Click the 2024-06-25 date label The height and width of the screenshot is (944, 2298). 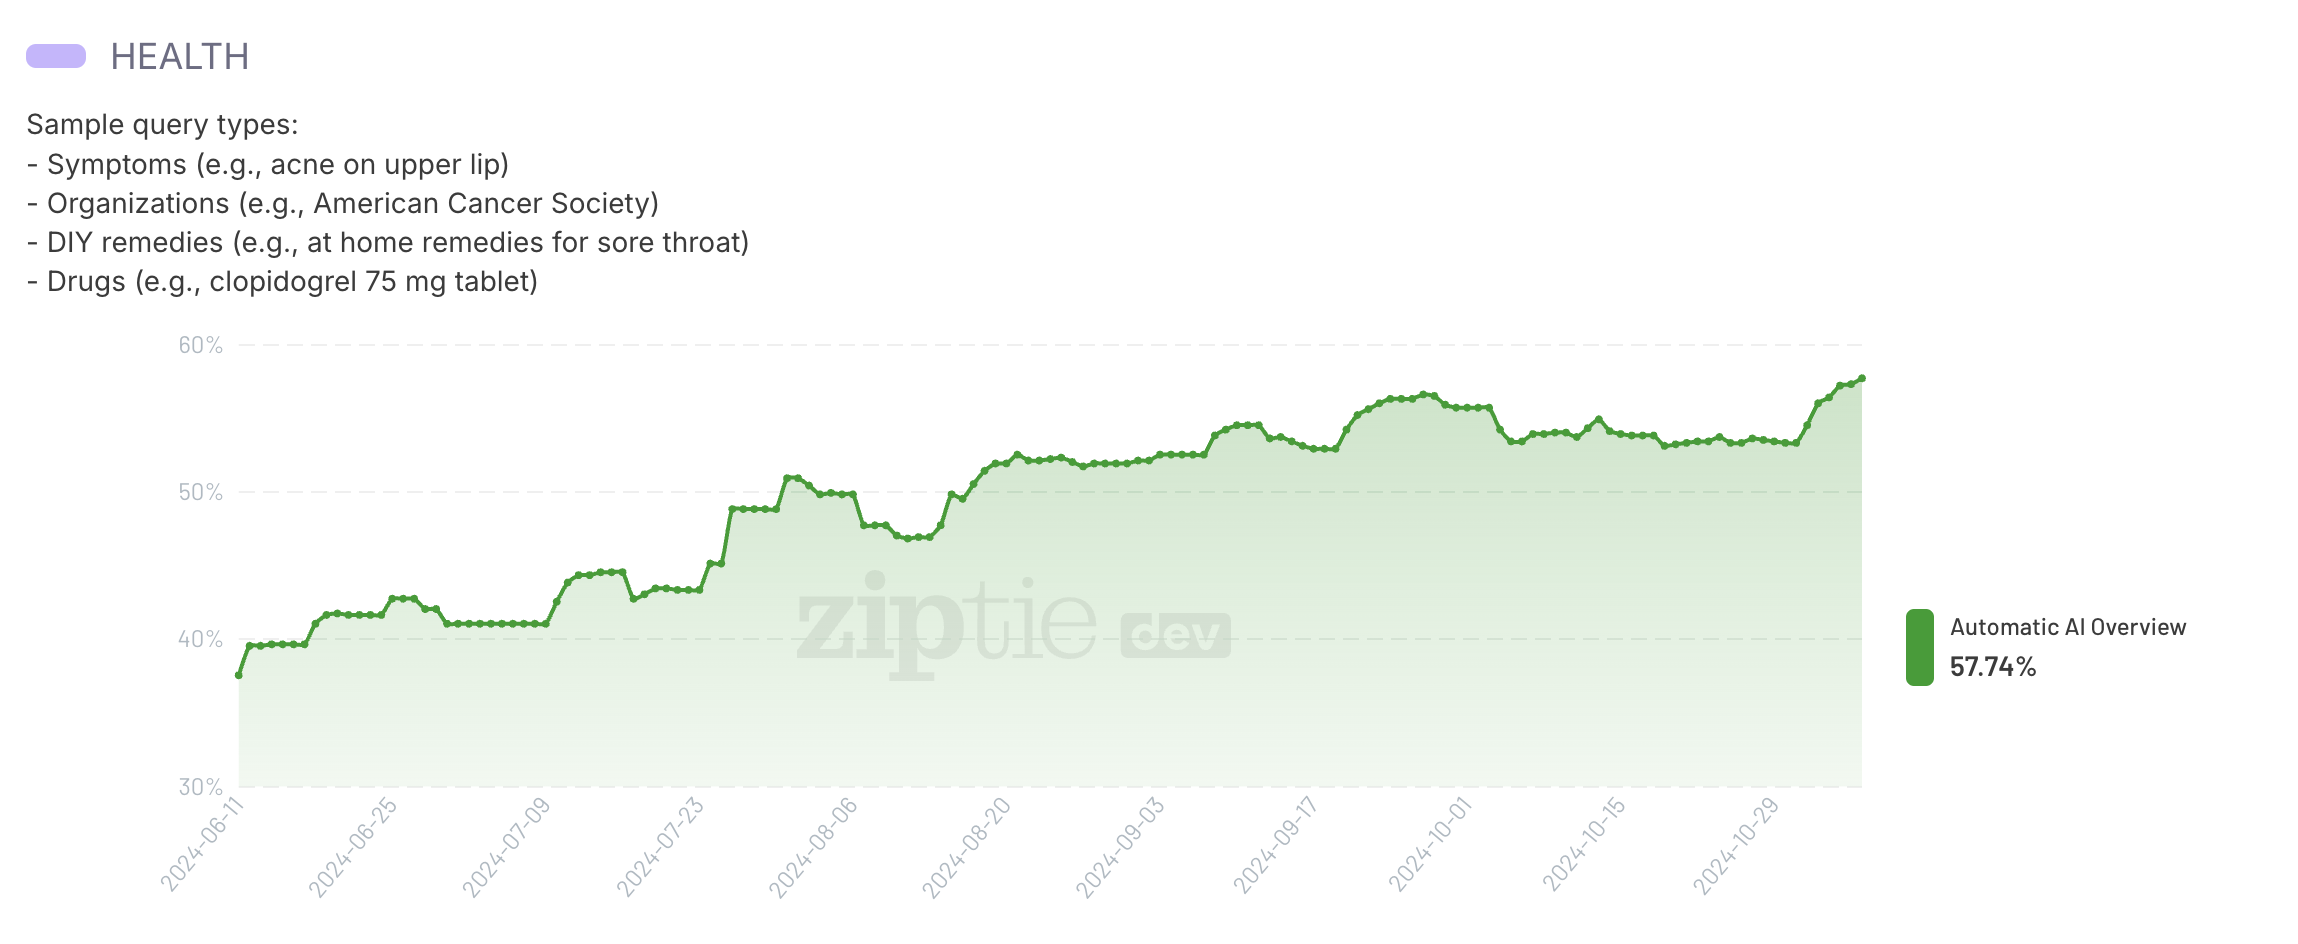pyautogui.click(x=354, y=846)
